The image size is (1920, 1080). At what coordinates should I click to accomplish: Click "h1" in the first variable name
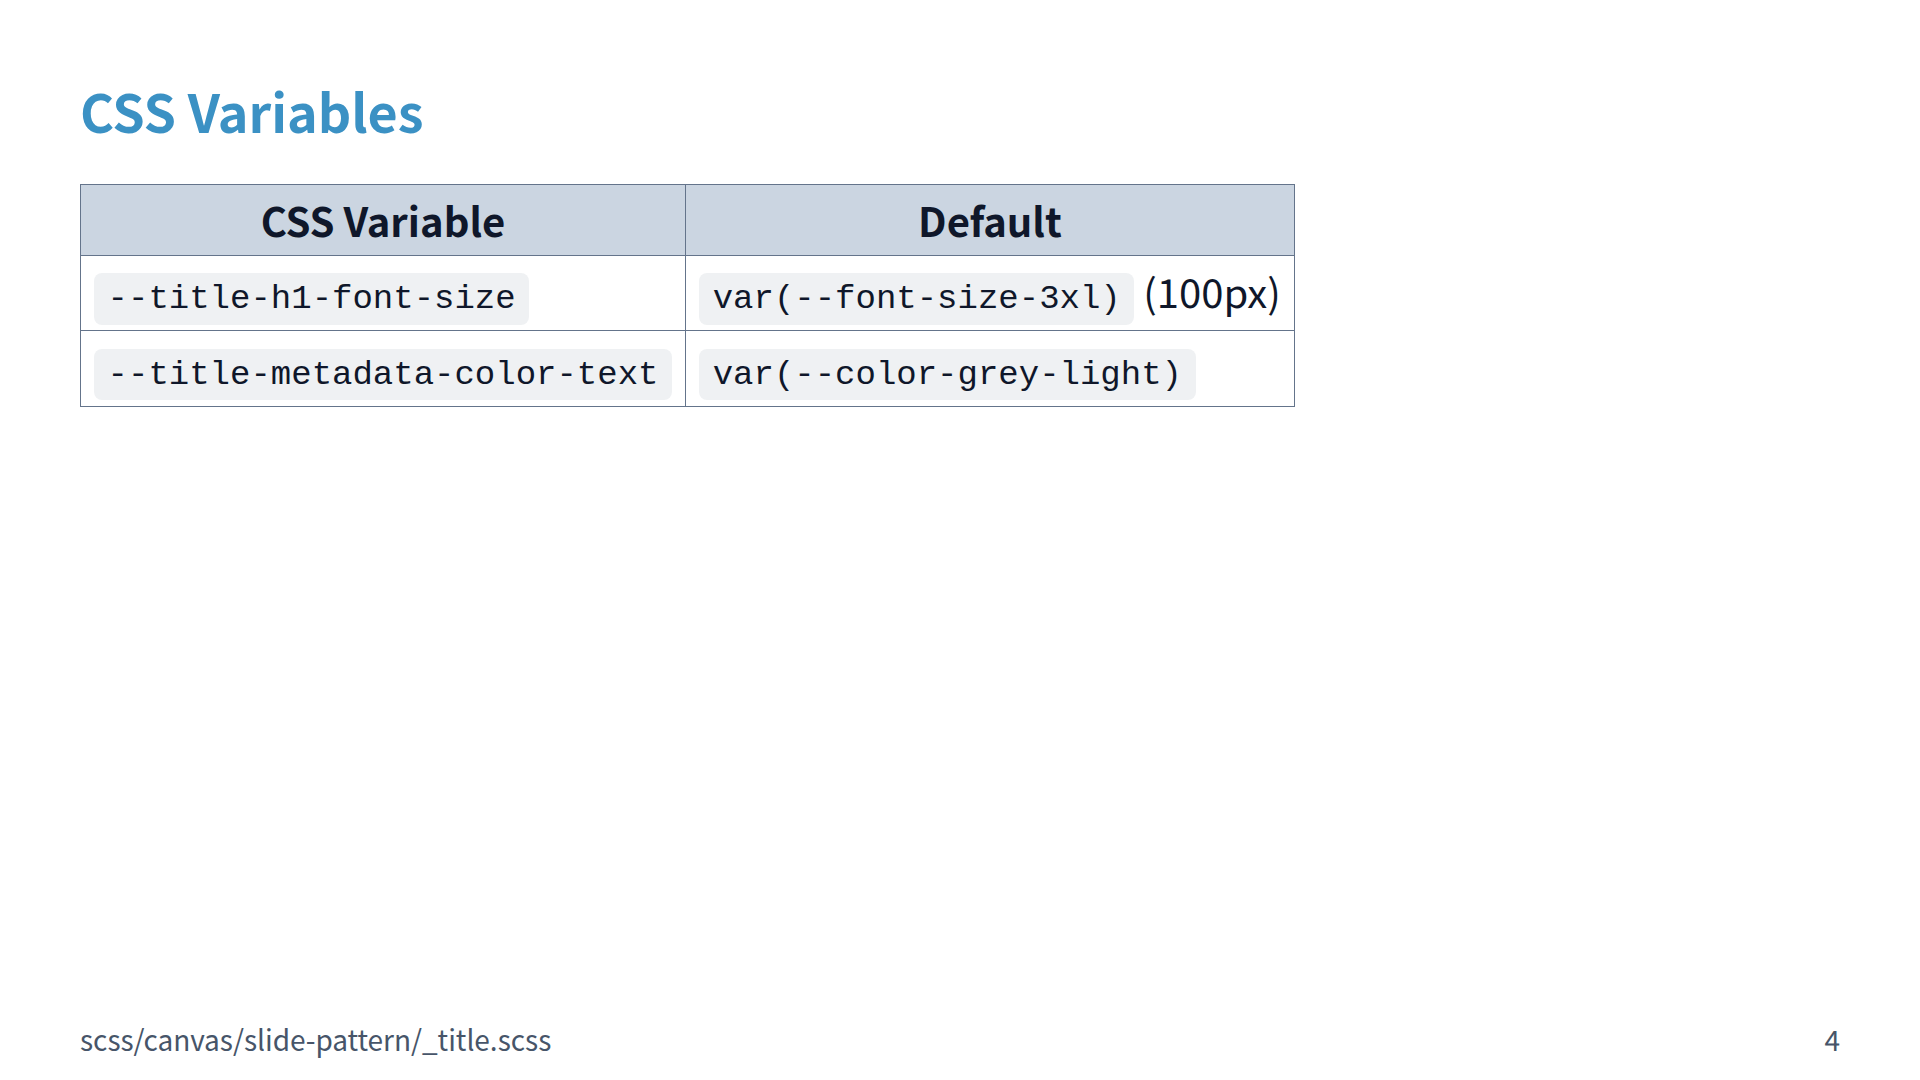pos(291,298)
